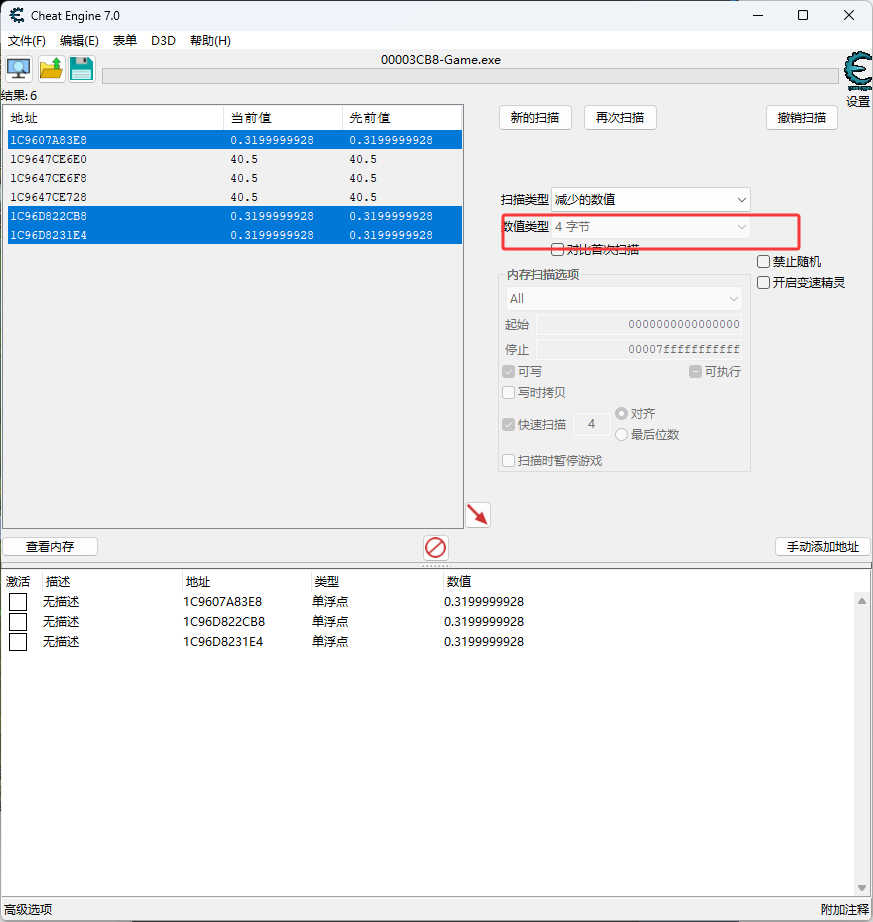Toggle the 可执行 checkbox

[695, 372]
